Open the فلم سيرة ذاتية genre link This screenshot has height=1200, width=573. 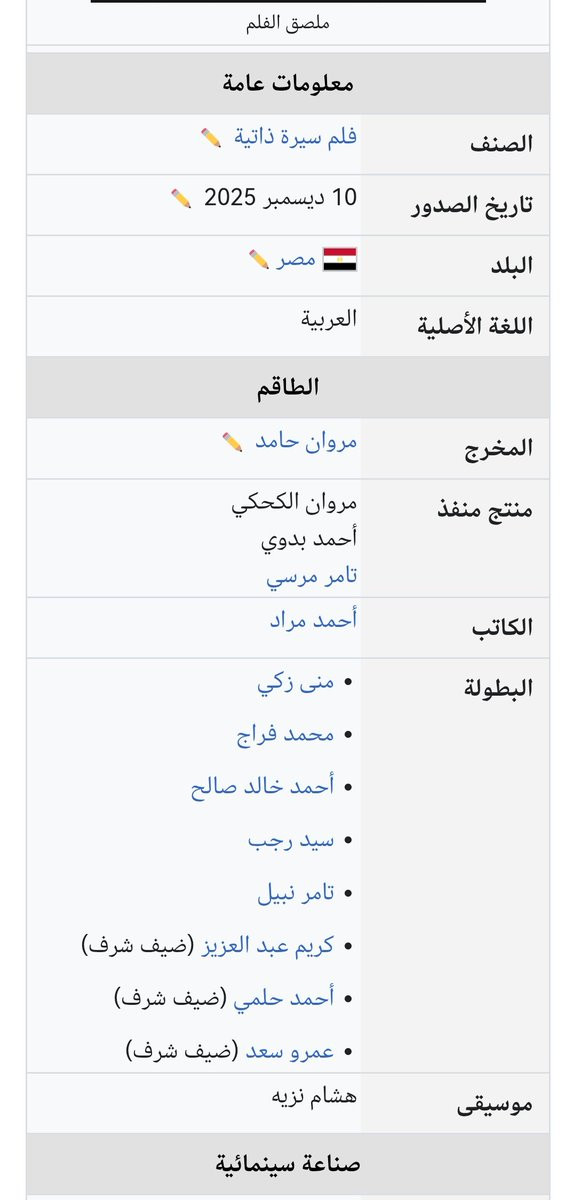click(x=296, y=137)
